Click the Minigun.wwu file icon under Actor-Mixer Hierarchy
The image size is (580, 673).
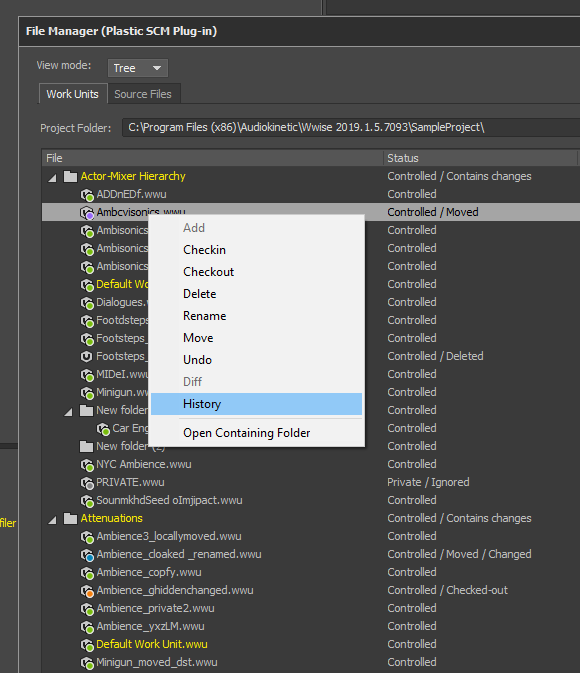click(x=87, y=393)
